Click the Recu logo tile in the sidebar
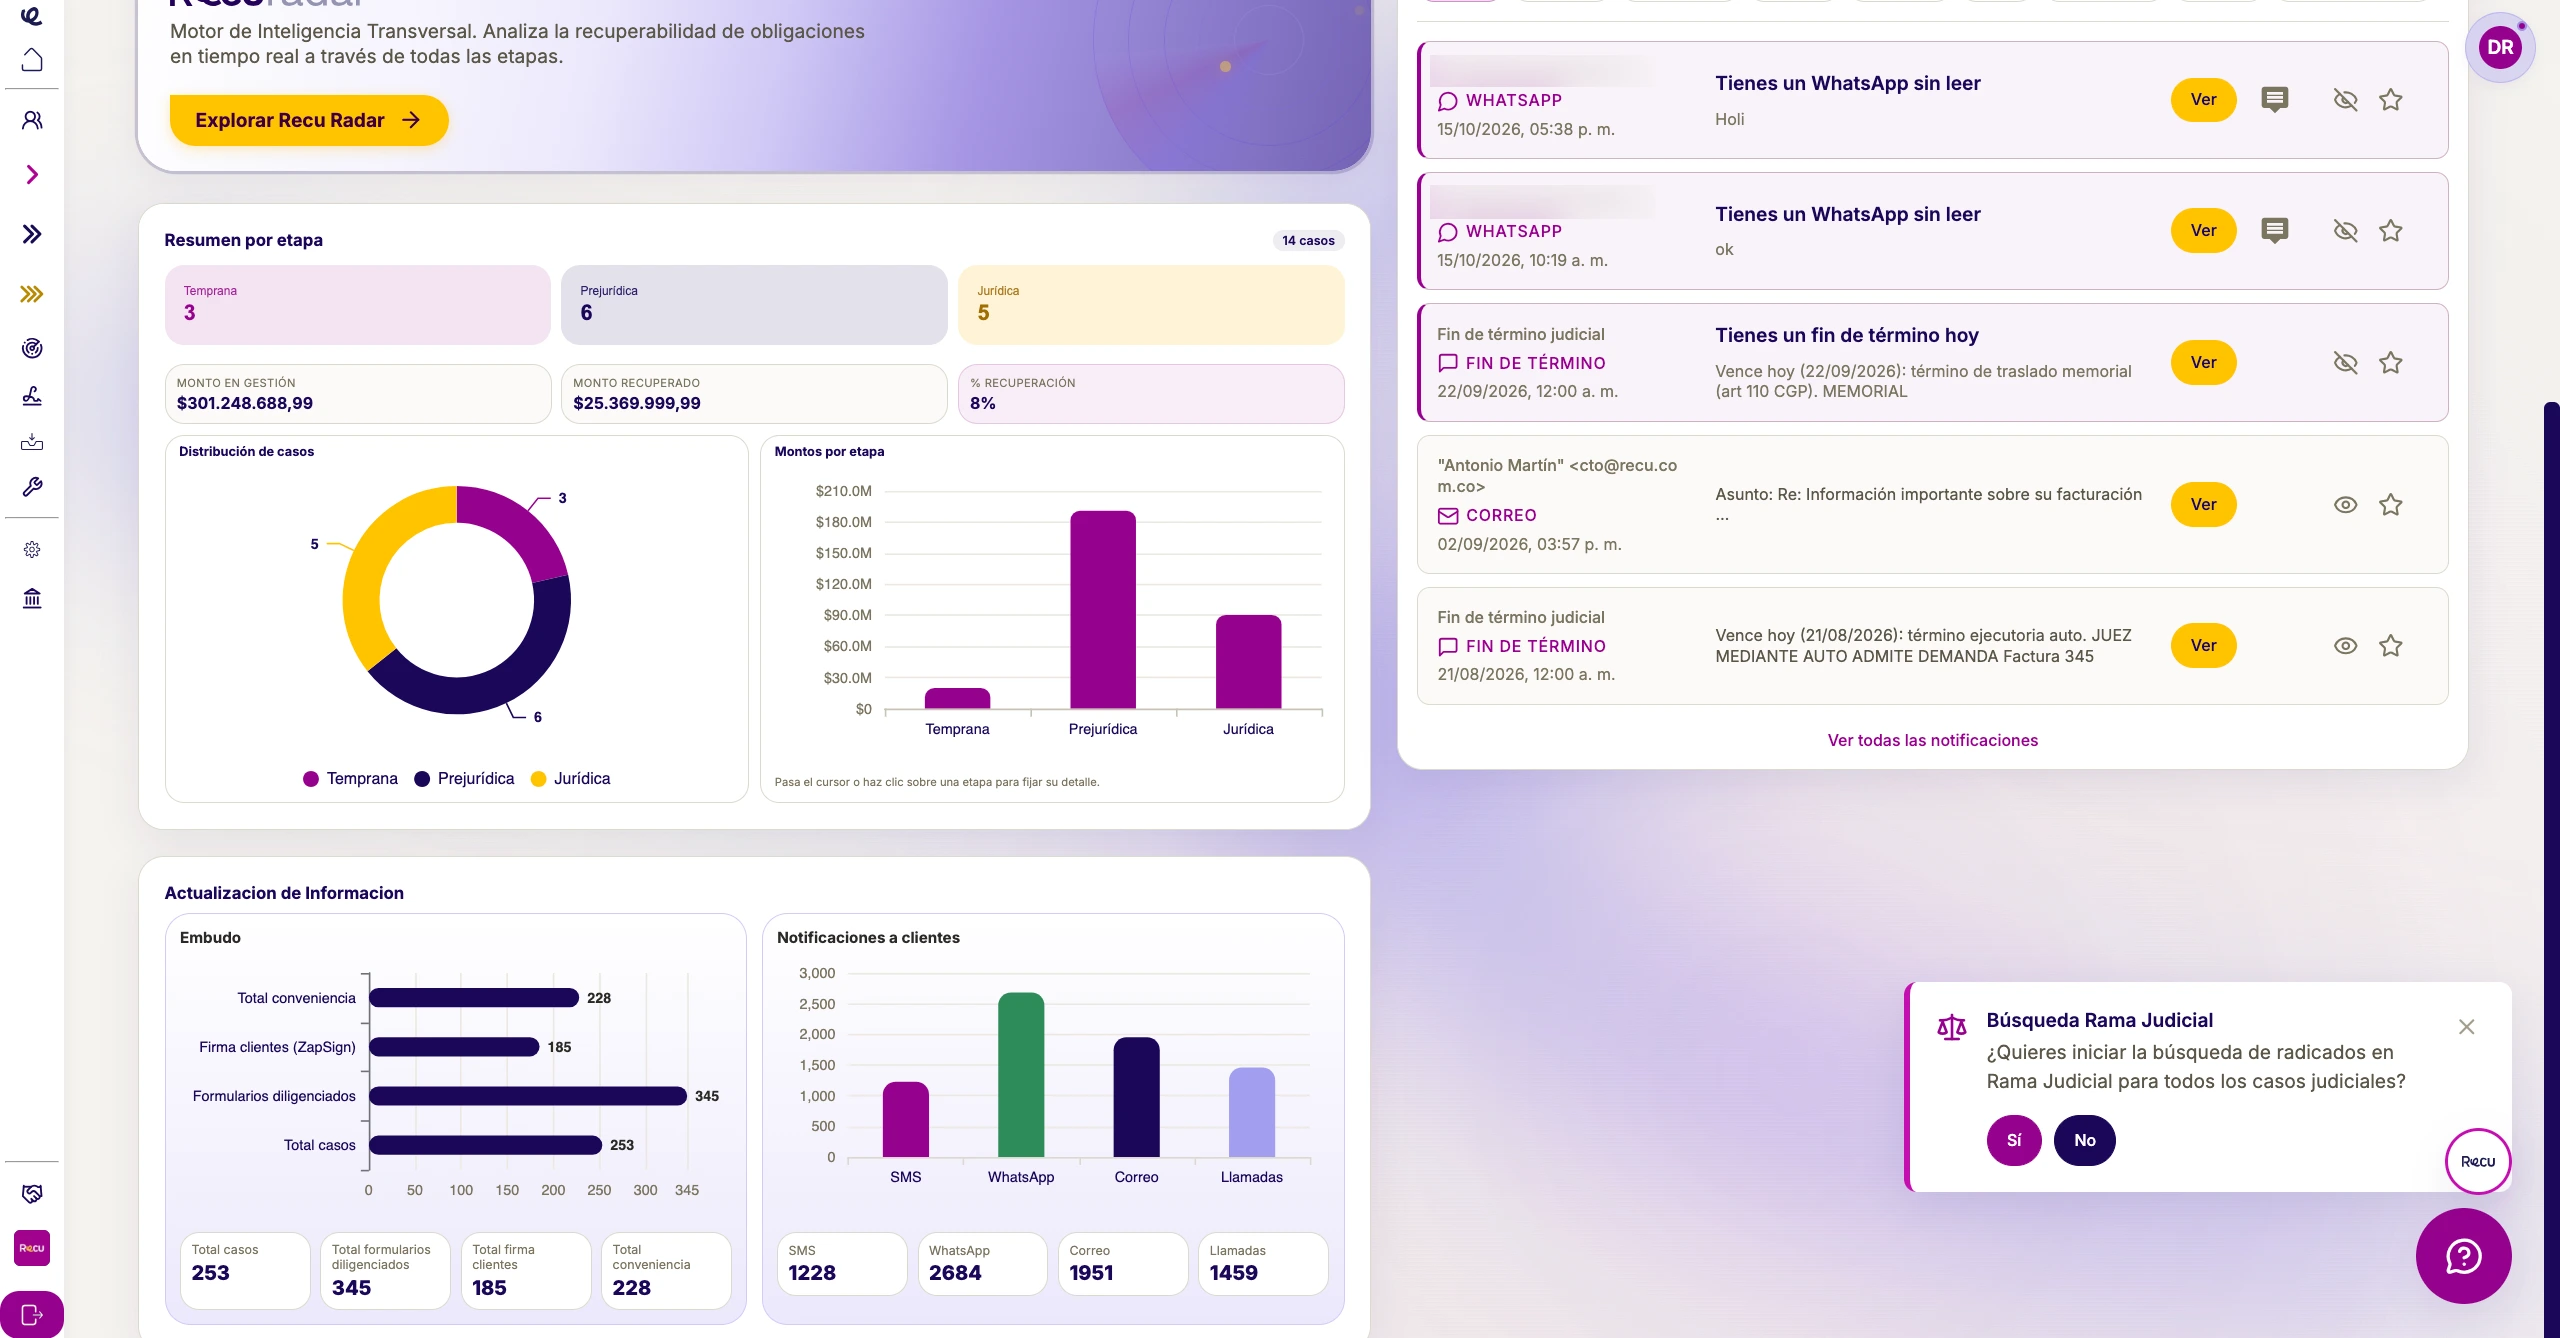 (32, 1248)
